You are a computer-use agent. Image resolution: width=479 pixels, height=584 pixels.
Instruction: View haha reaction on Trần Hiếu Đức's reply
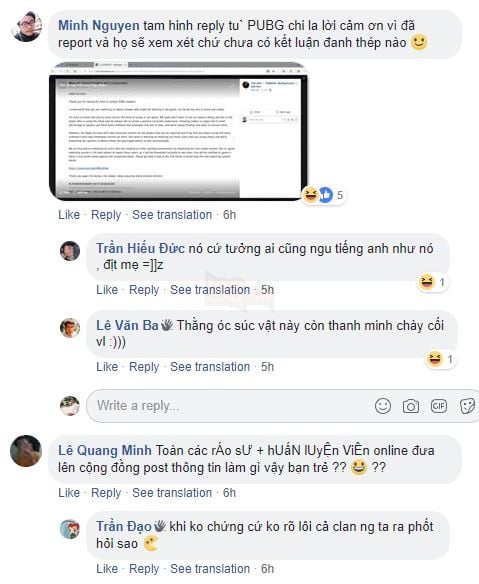pos(432,282)
